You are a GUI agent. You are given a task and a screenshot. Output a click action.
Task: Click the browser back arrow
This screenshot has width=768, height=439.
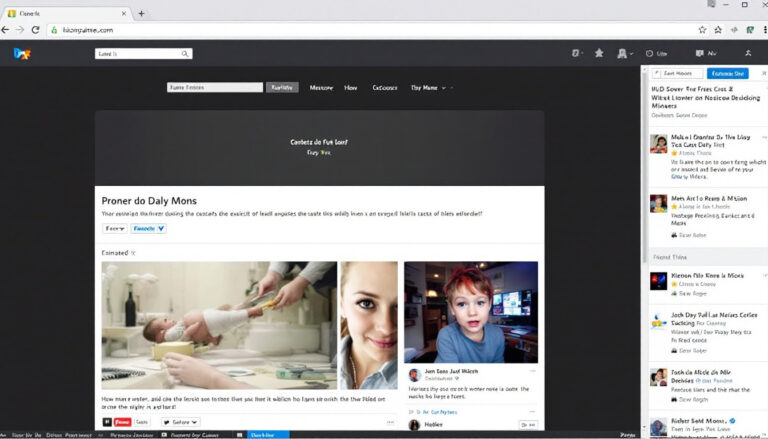(8, 30)
